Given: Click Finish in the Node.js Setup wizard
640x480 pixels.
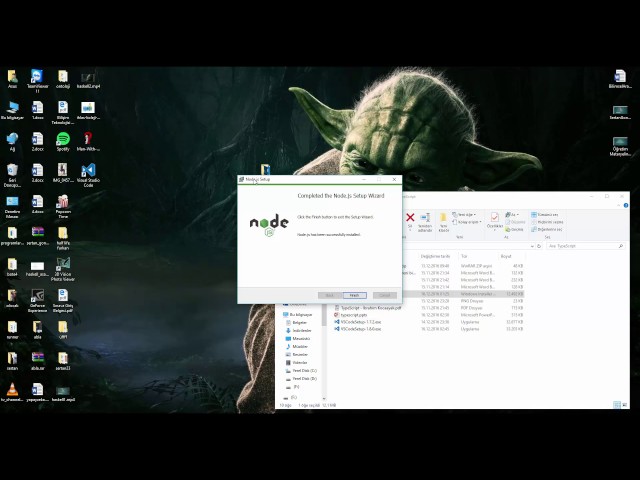Looking at the screenshot, I should [354, 295].
